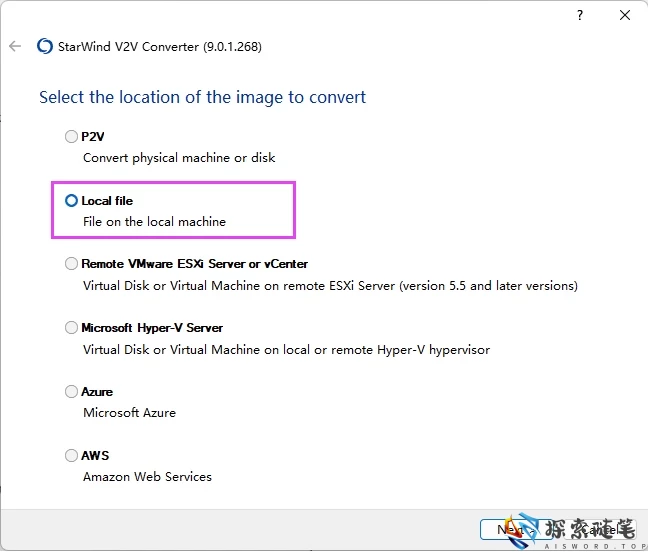Image resolution: width=648 pixels, height=552 pixels.
Task: Select the Azure radio option
Action: click(x=71, y=392)
